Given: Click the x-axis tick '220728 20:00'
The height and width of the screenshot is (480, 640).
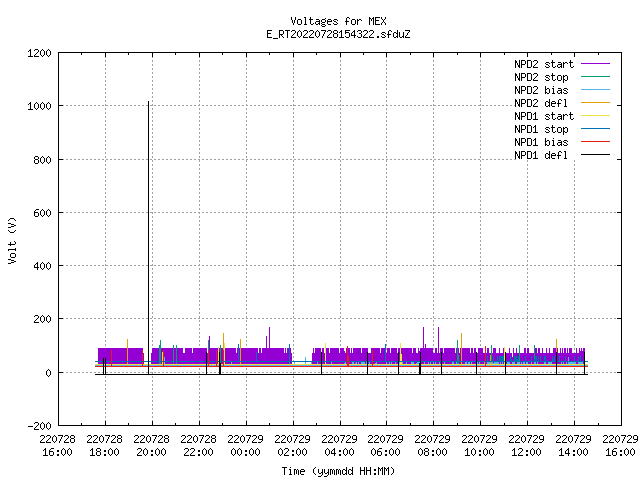Looking at the screenshot, I should [x=151, y=446].
